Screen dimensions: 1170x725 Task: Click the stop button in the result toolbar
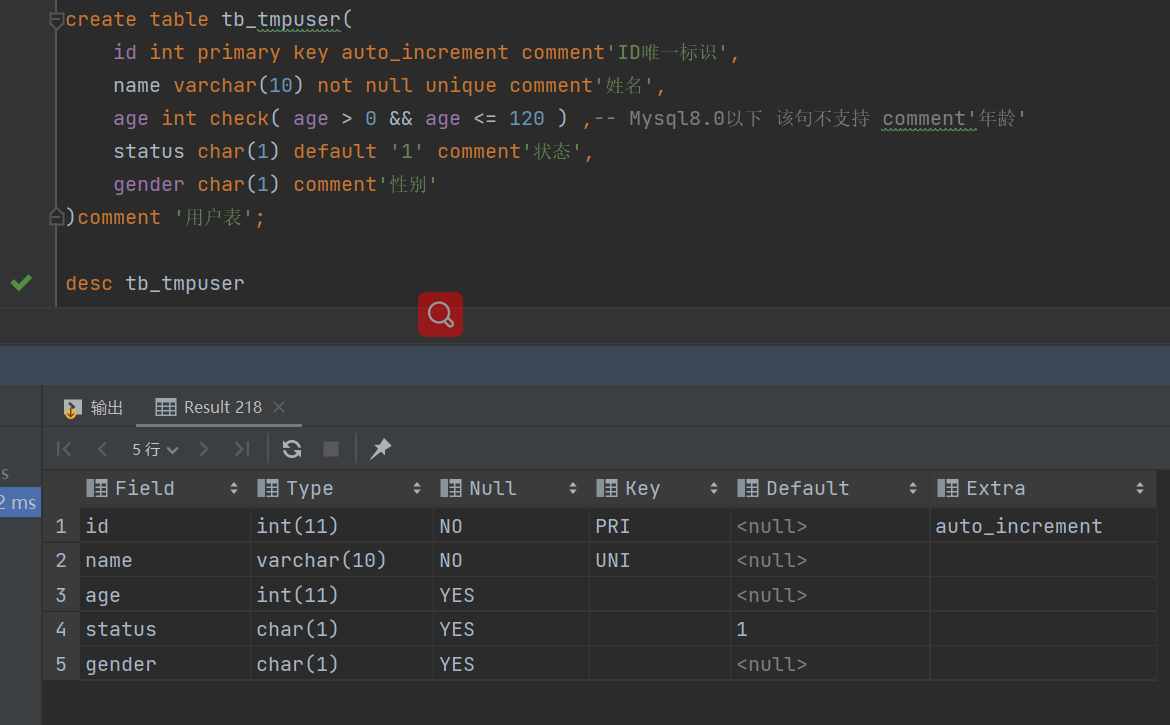point(331,449)
